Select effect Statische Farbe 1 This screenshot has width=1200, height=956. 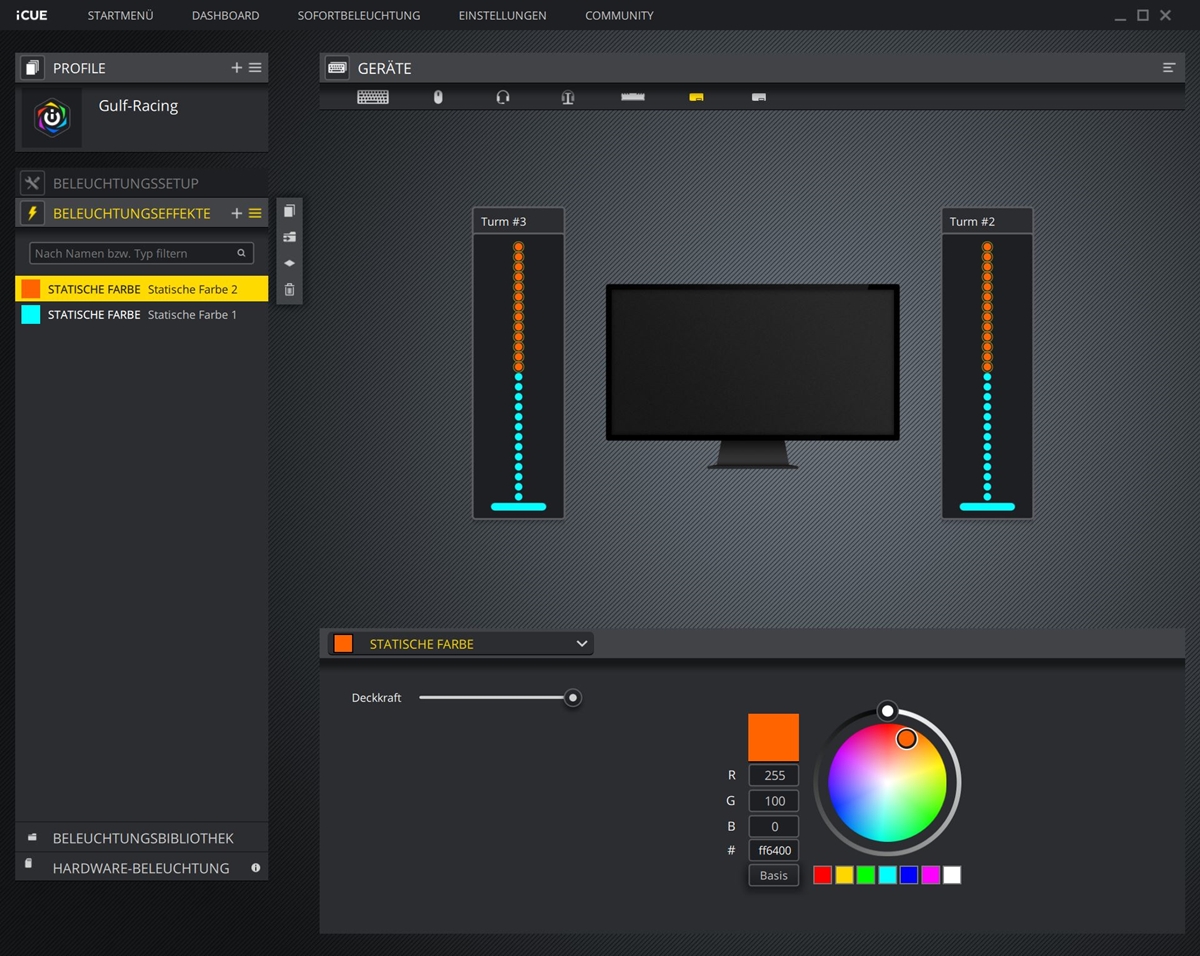142,315
